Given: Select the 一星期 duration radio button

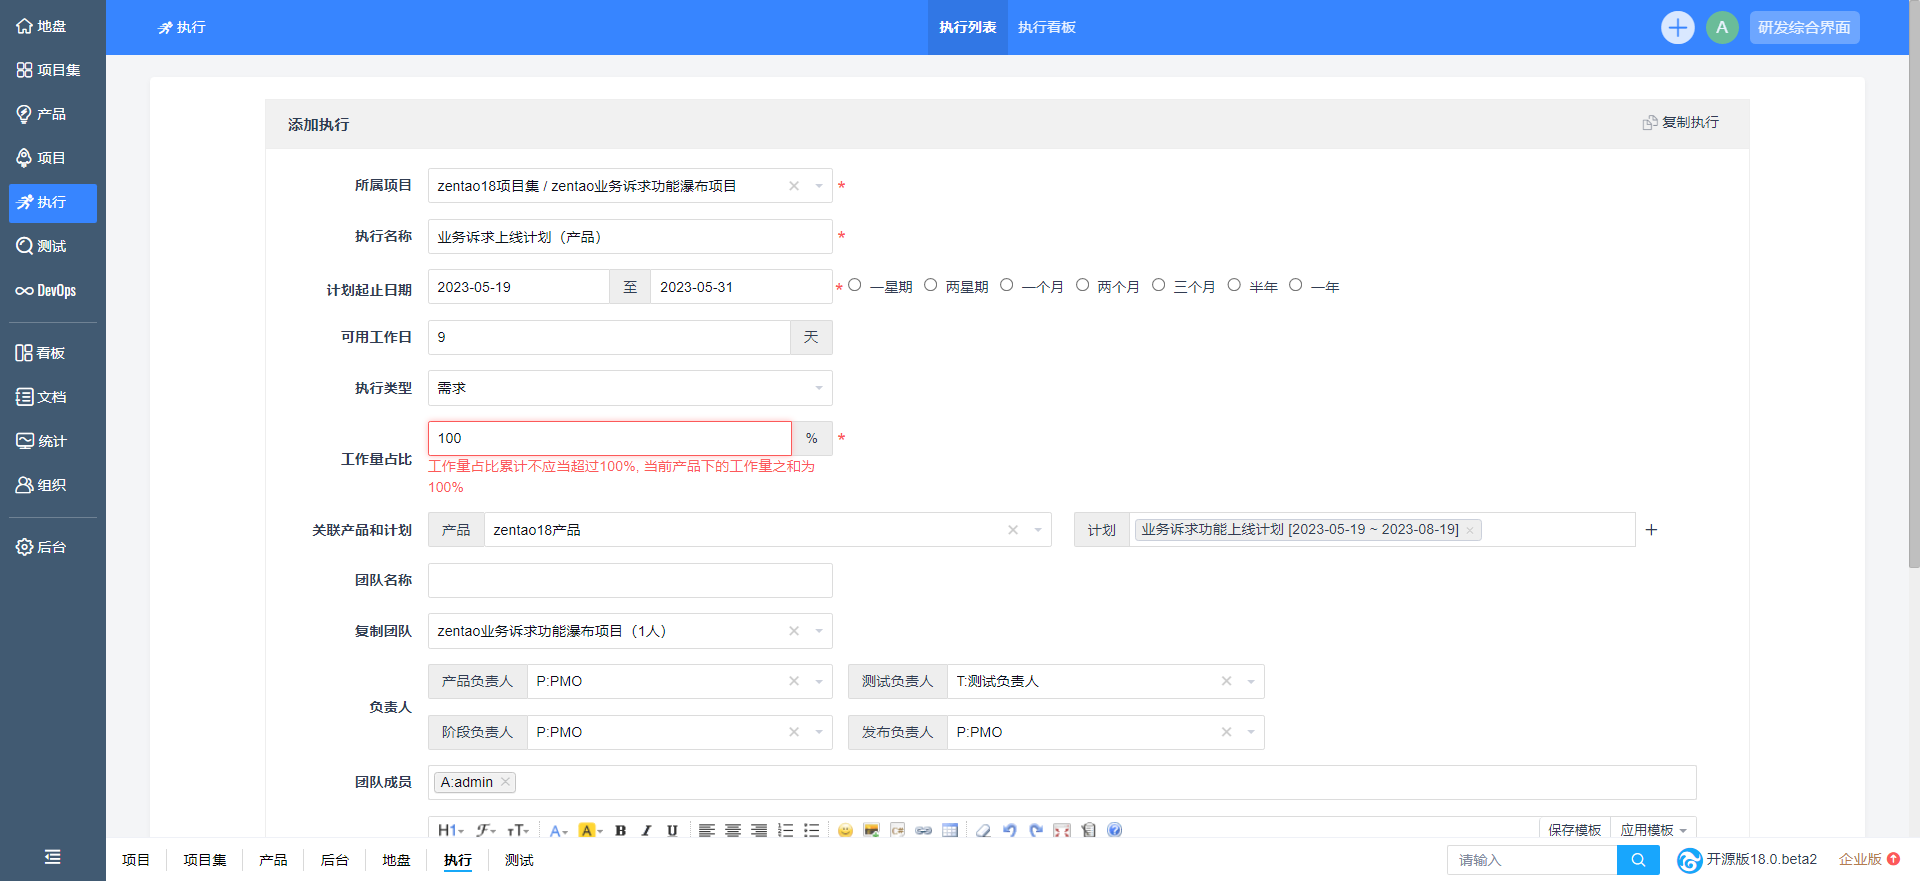Looking at the screenshot, I should click(855, 286).
